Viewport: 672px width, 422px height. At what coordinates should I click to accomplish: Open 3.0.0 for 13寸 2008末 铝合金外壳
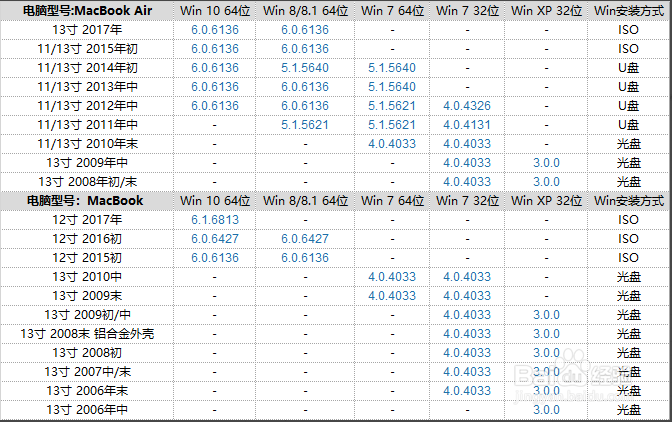coord(546,334)
